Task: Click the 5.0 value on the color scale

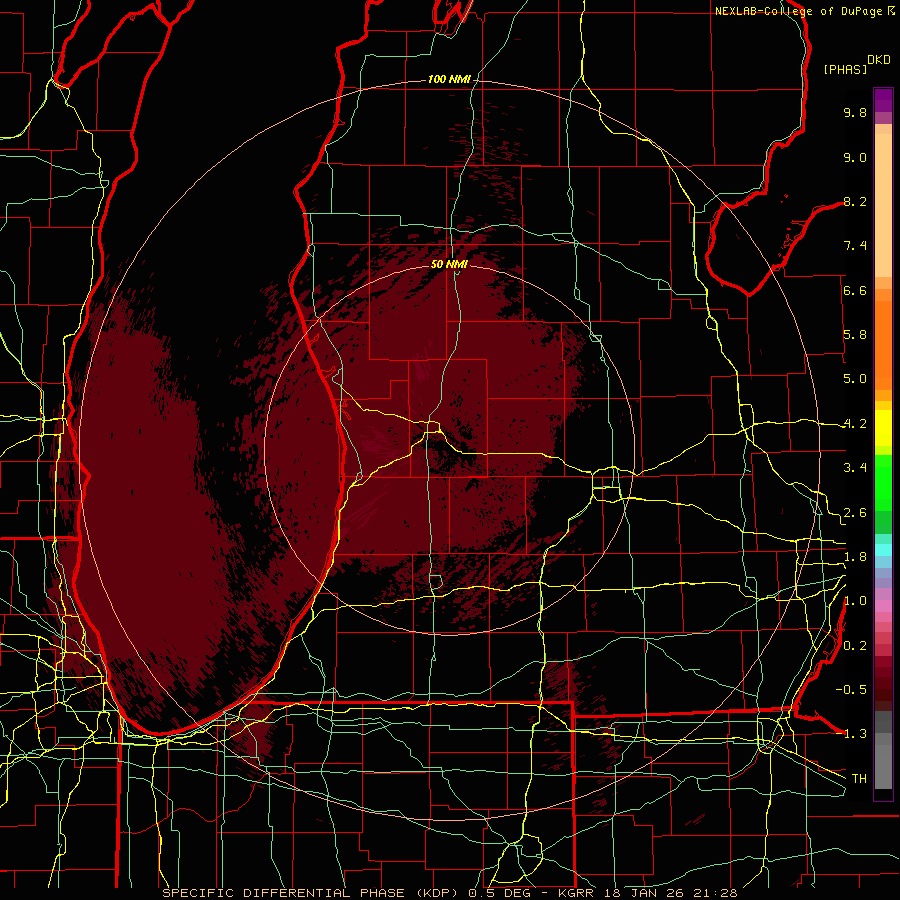Action: pos(855,379)
